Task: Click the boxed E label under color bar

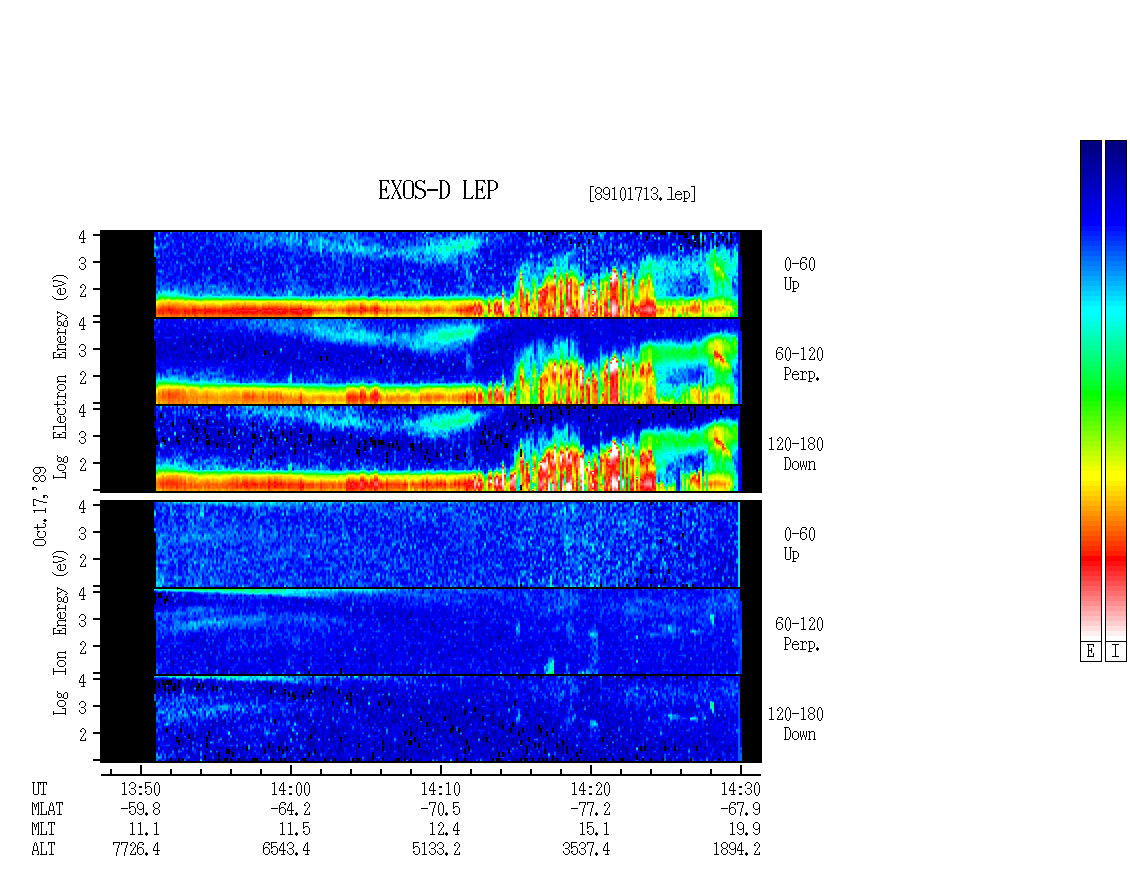Action: coord(1090,652)
